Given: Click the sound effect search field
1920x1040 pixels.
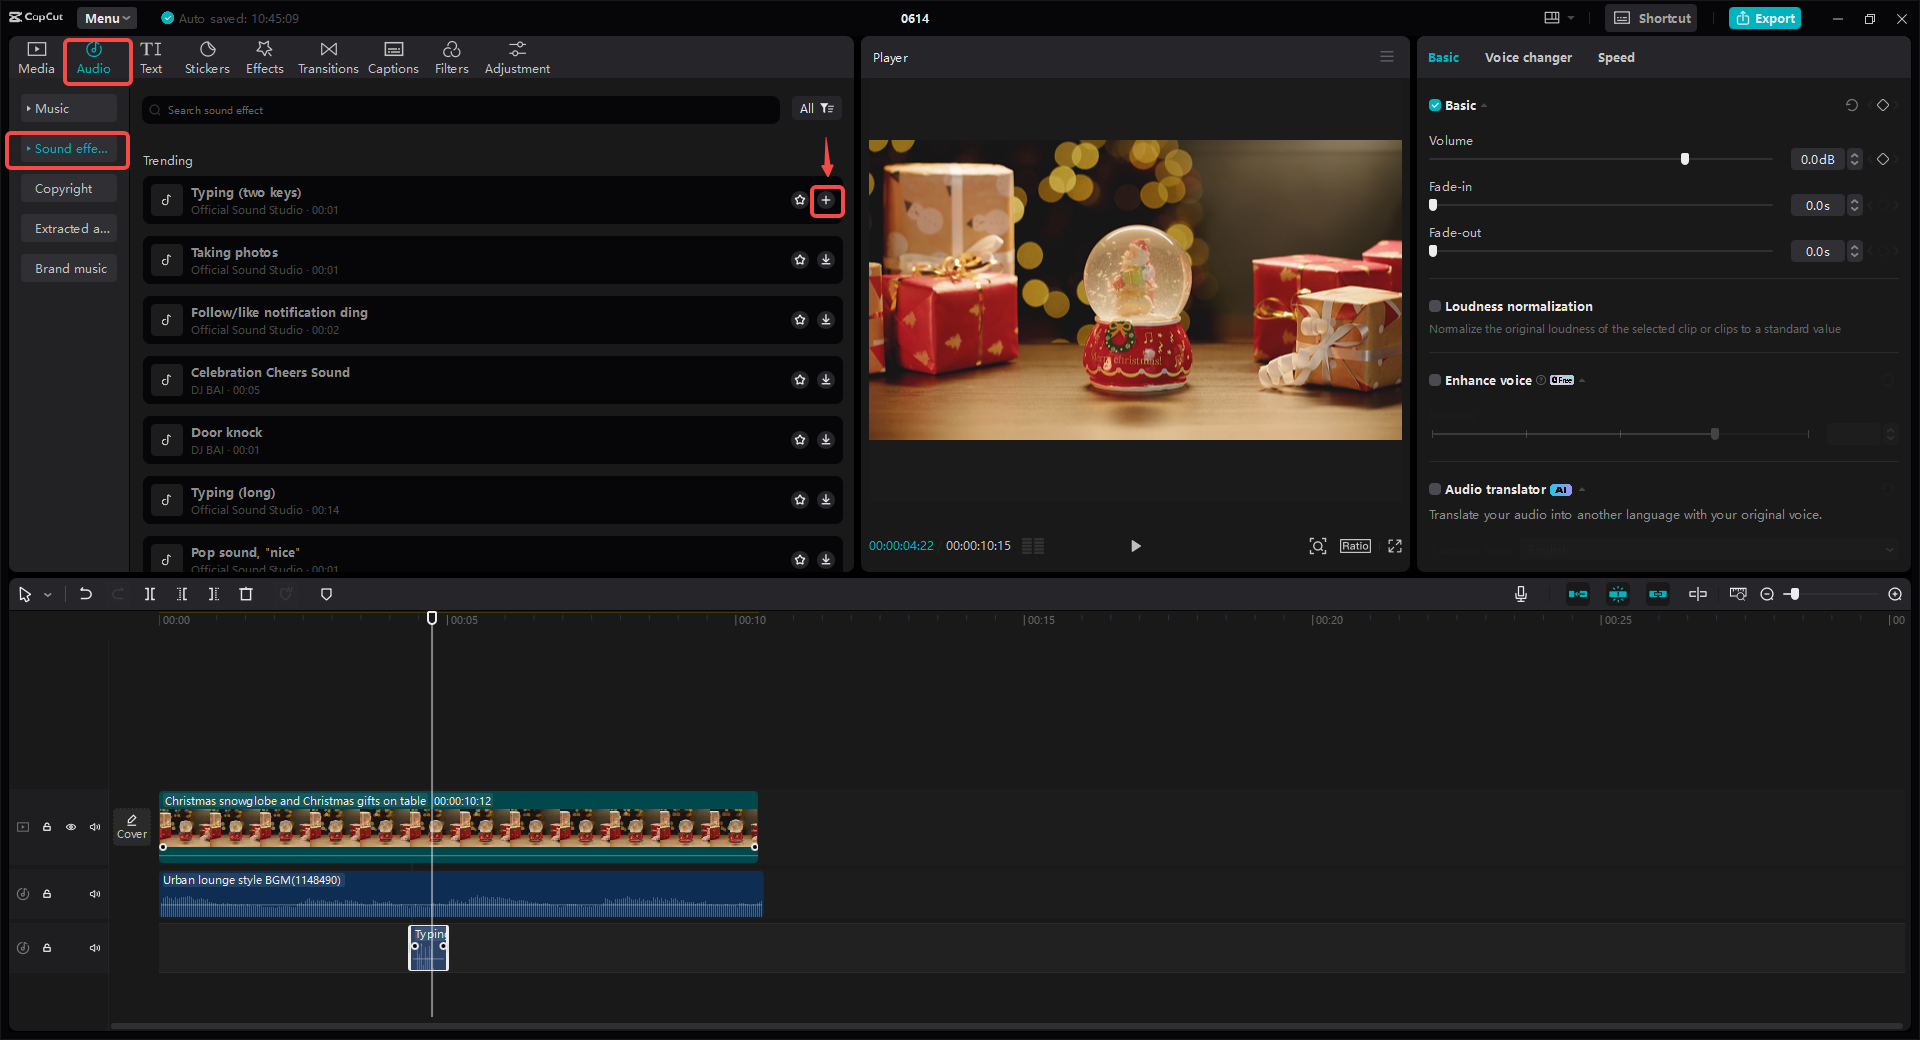Looking at the screenshot, I should [x=460, y=109].
